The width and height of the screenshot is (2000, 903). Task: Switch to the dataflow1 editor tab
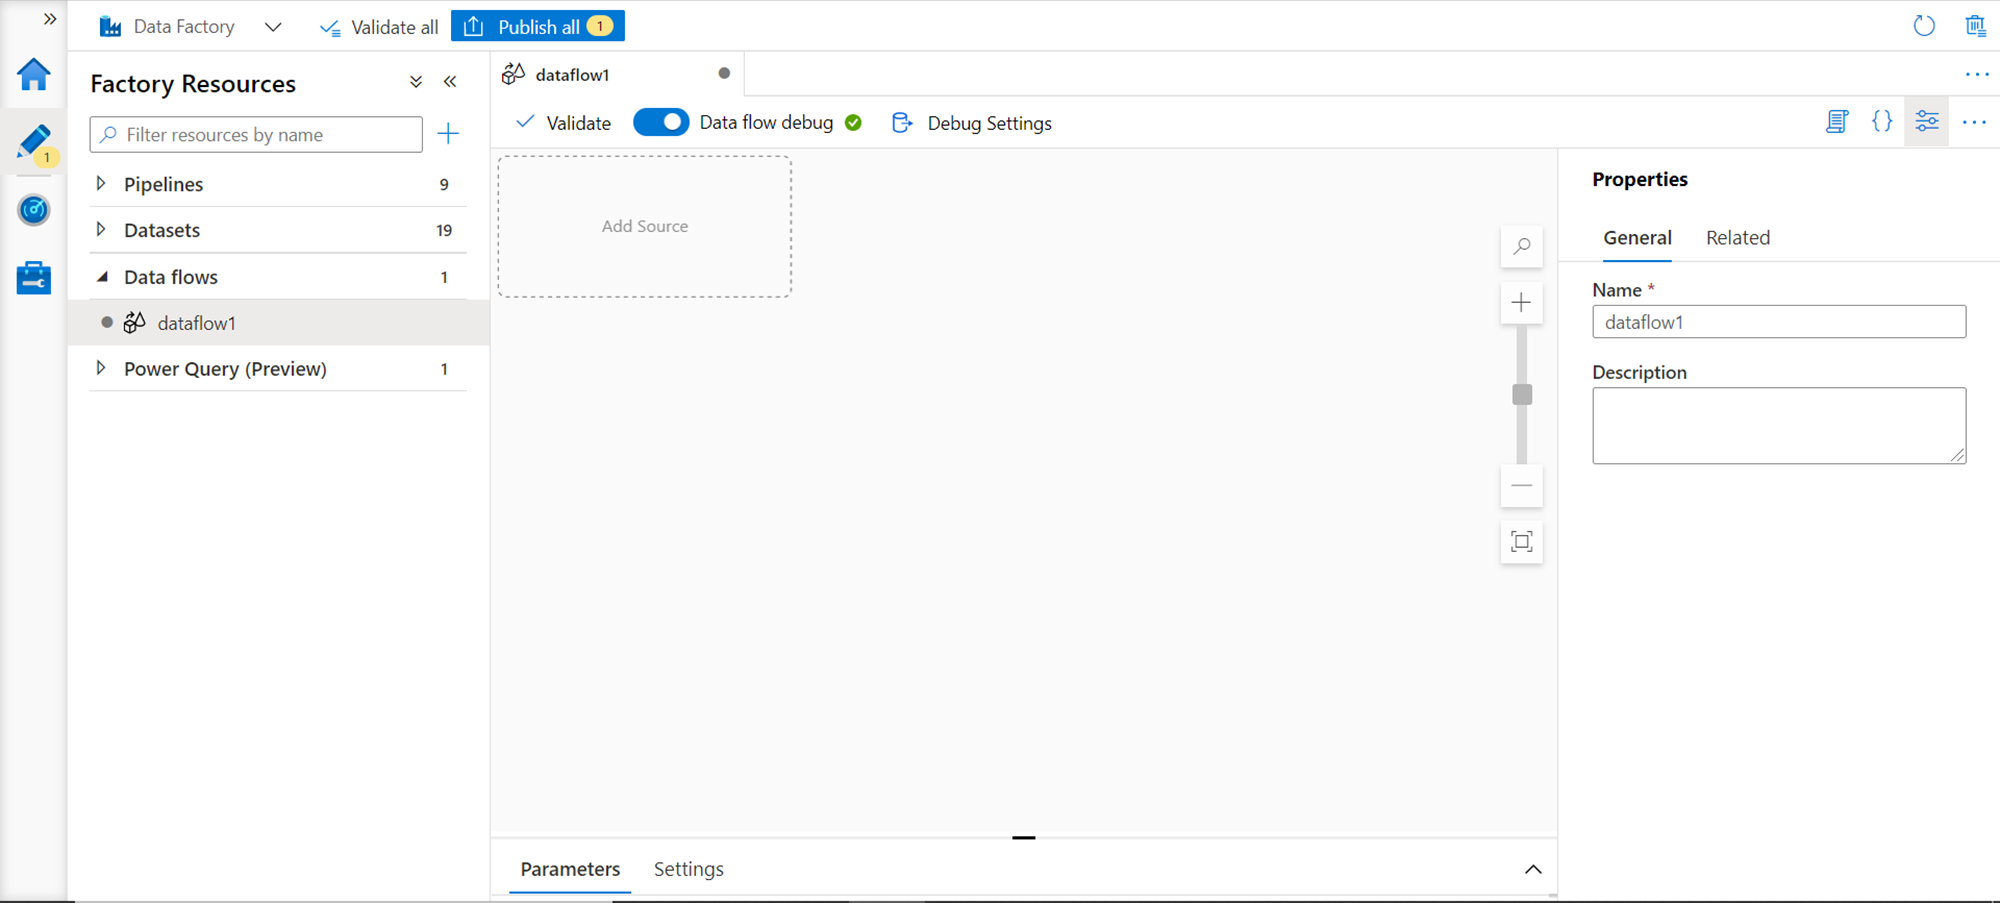(x=571, y=74)
